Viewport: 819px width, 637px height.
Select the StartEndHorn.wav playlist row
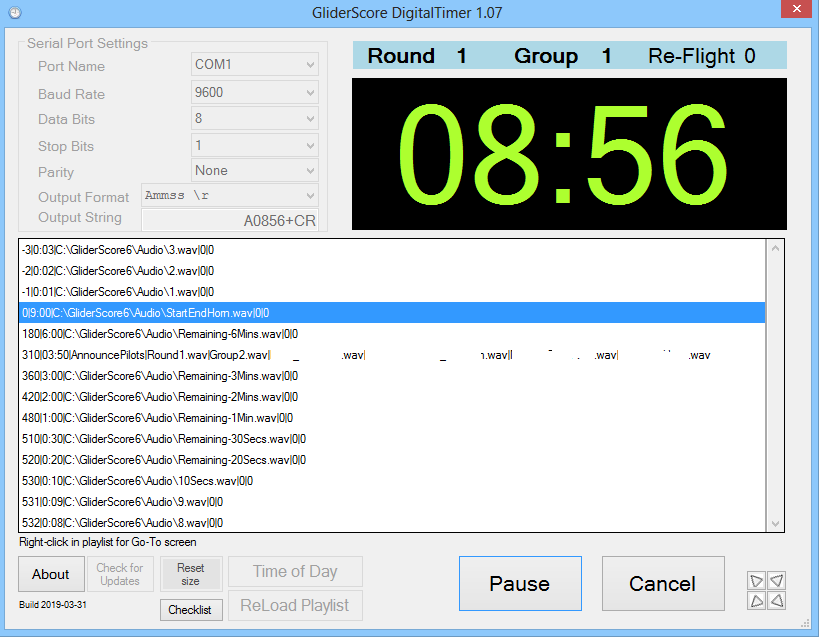coord(392,313)
